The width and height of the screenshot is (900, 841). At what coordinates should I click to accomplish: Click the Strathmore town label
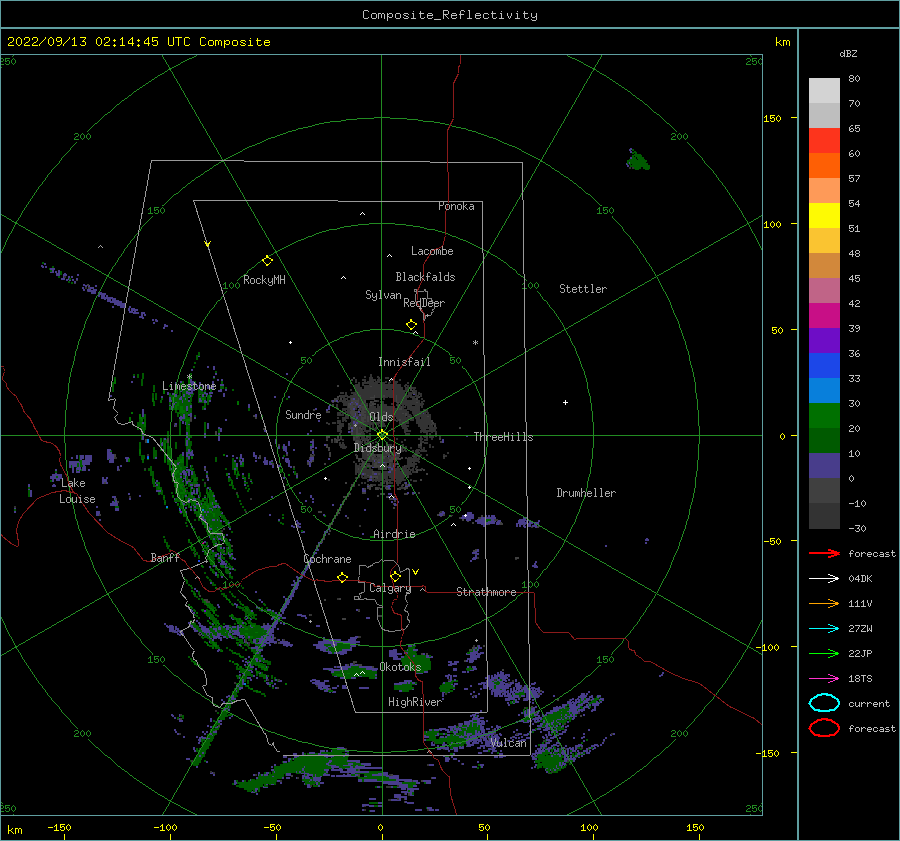tap(486, 592)
